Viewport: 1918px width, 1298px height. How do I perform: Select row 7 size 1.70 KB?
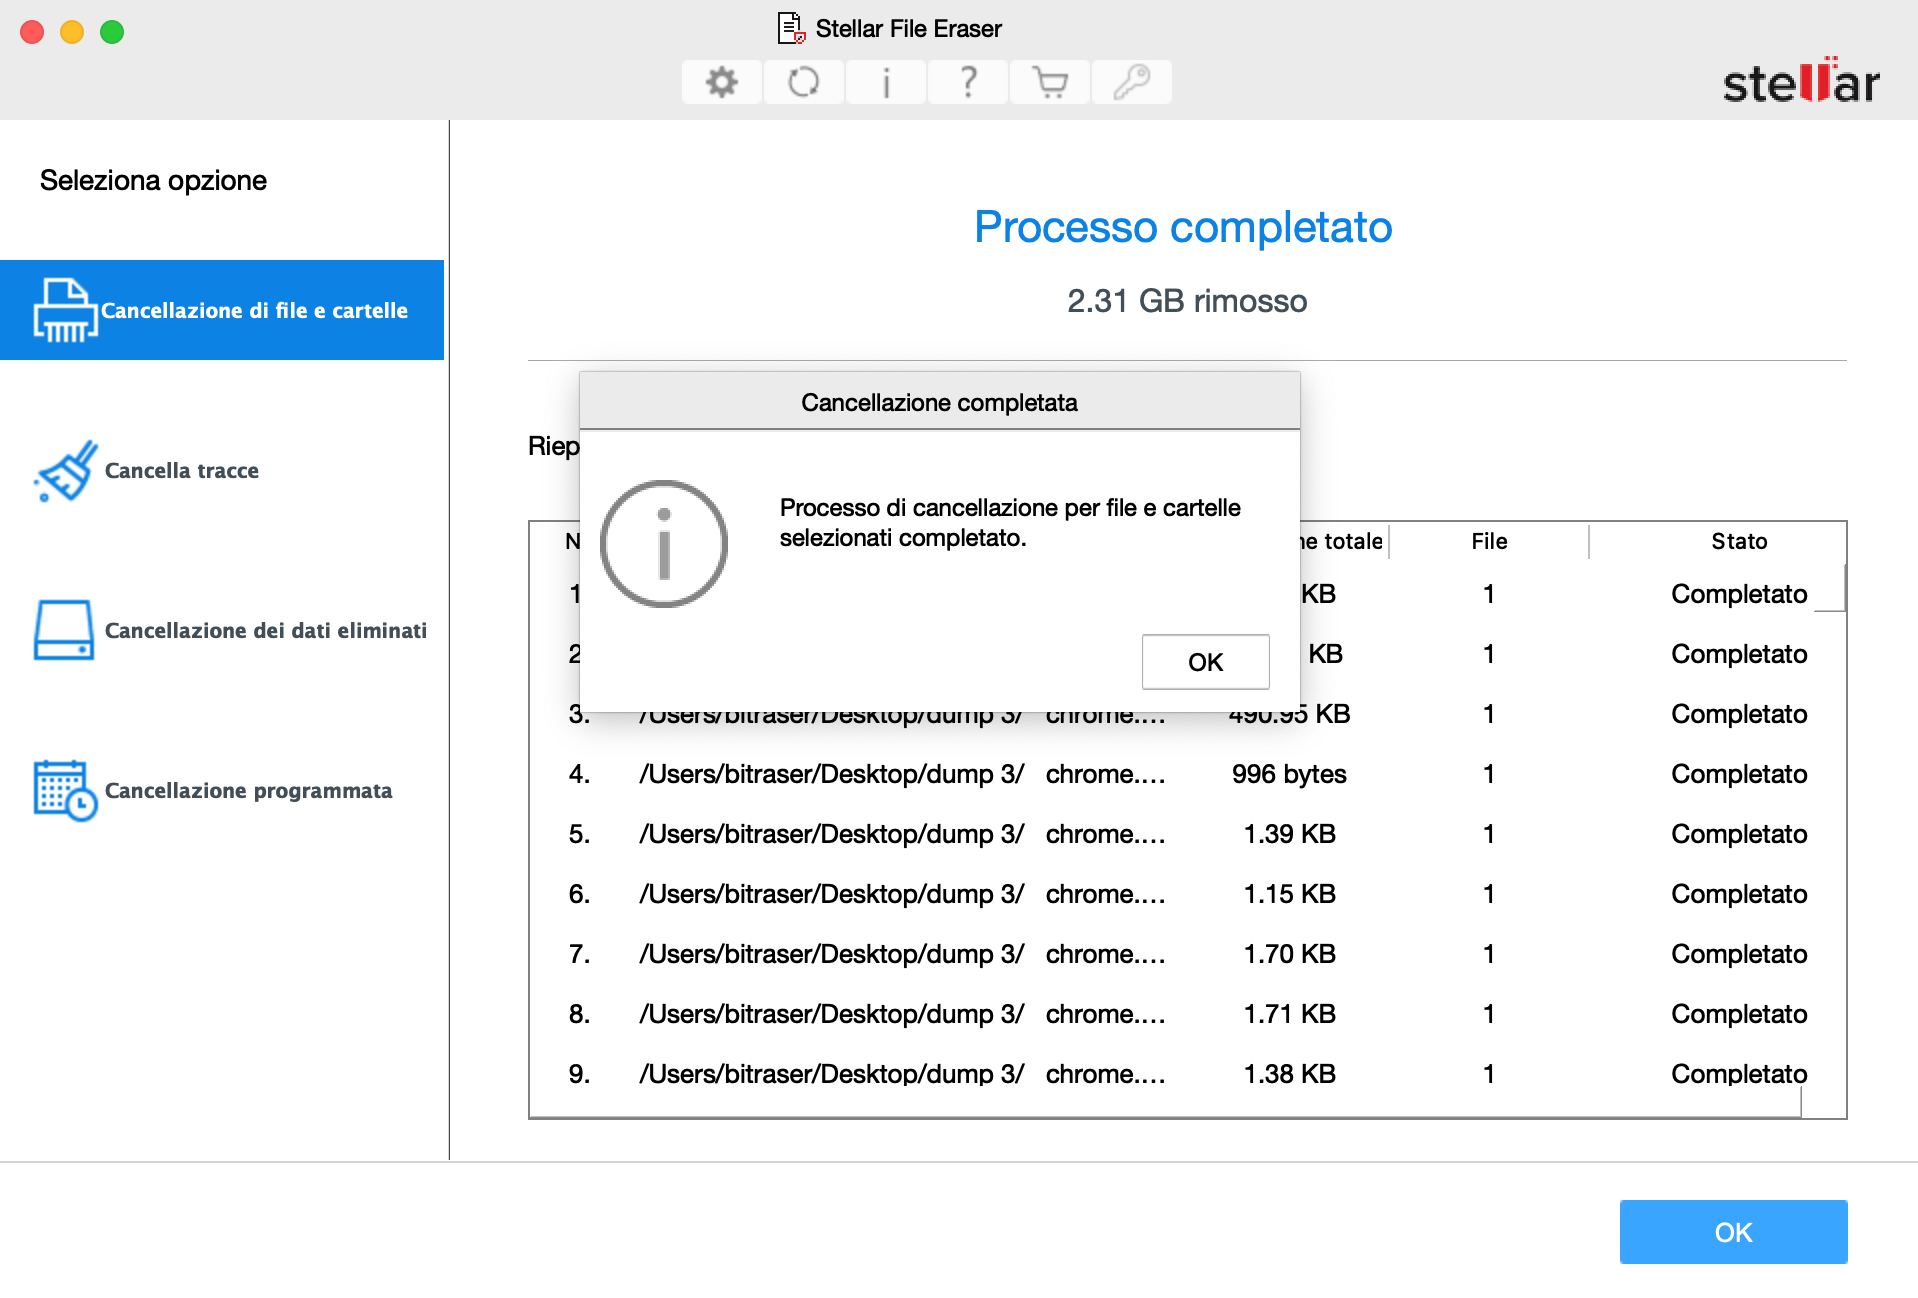pyautogui.click(x=1187, y=954)
